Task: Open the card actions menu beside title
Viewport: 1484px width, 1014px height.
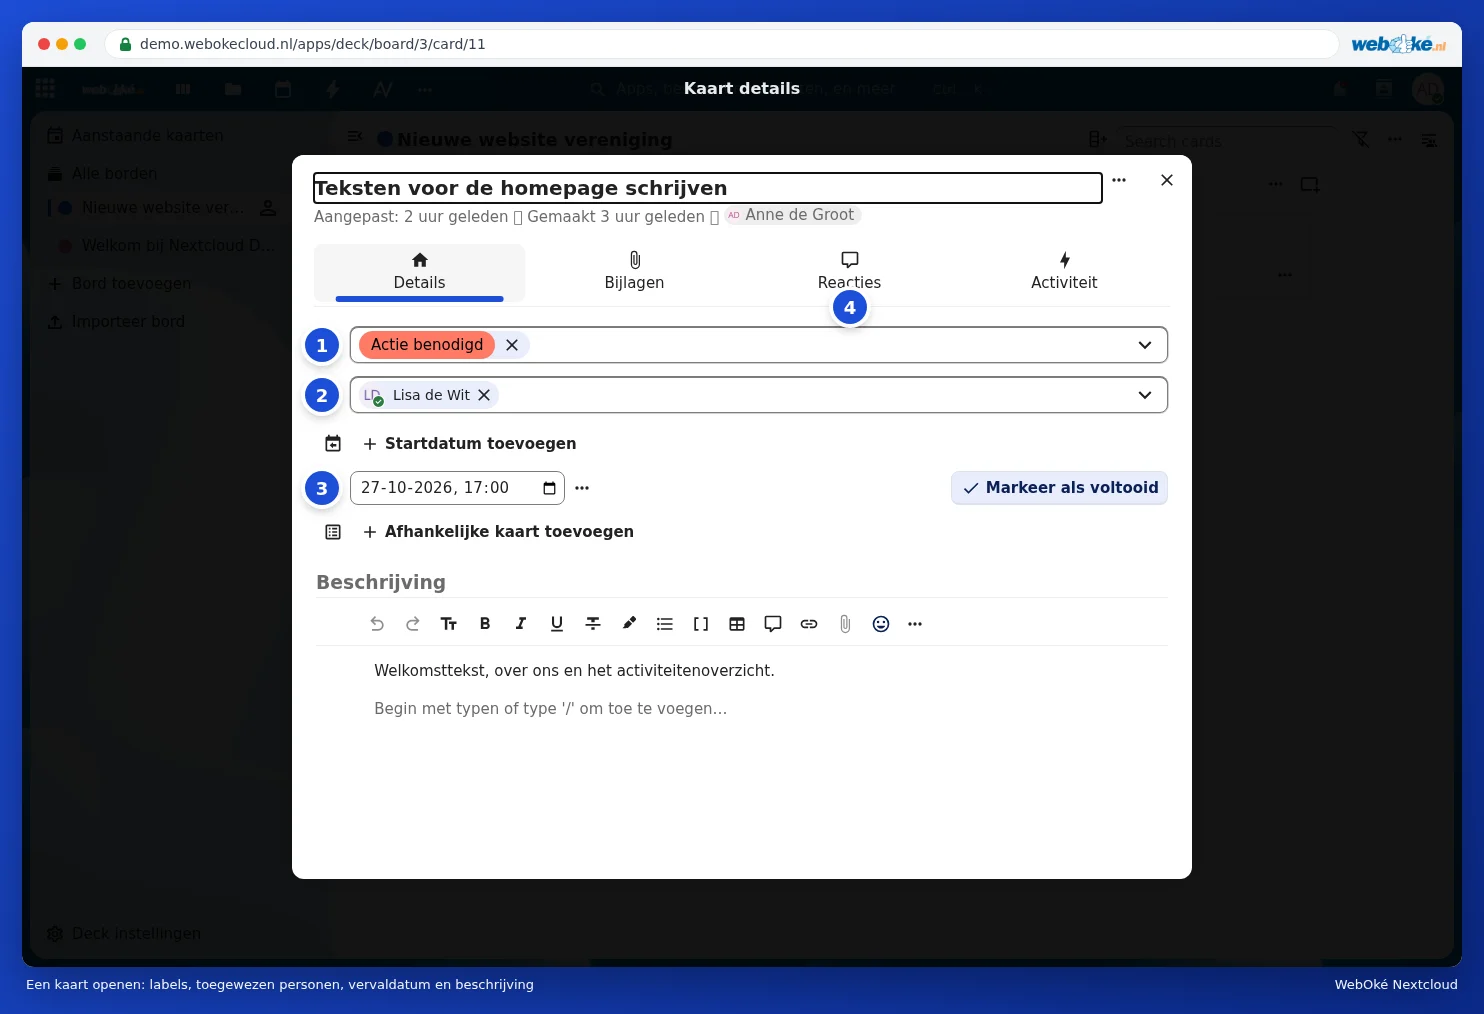Action: (1119, 180)
